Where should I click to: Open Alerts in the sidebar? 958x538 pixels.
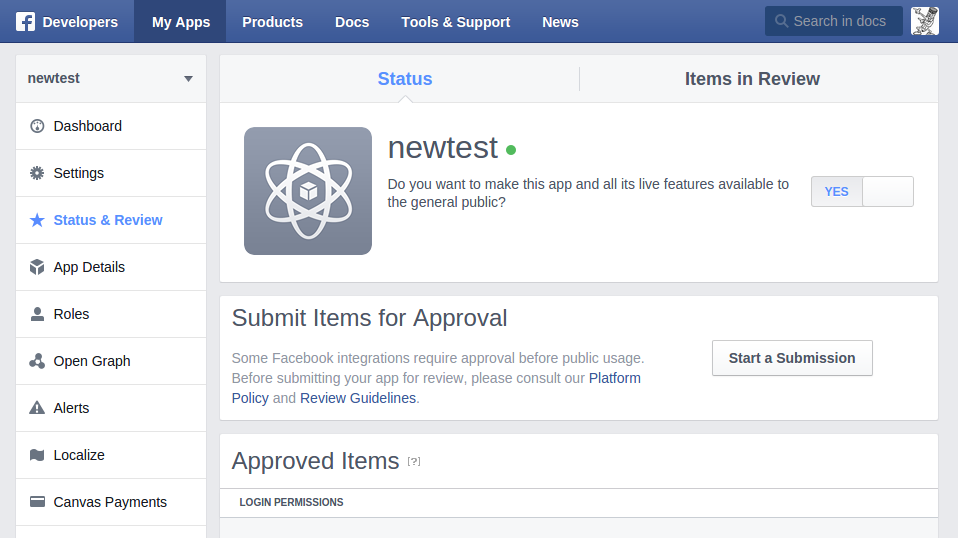click(x=111, y=408)
